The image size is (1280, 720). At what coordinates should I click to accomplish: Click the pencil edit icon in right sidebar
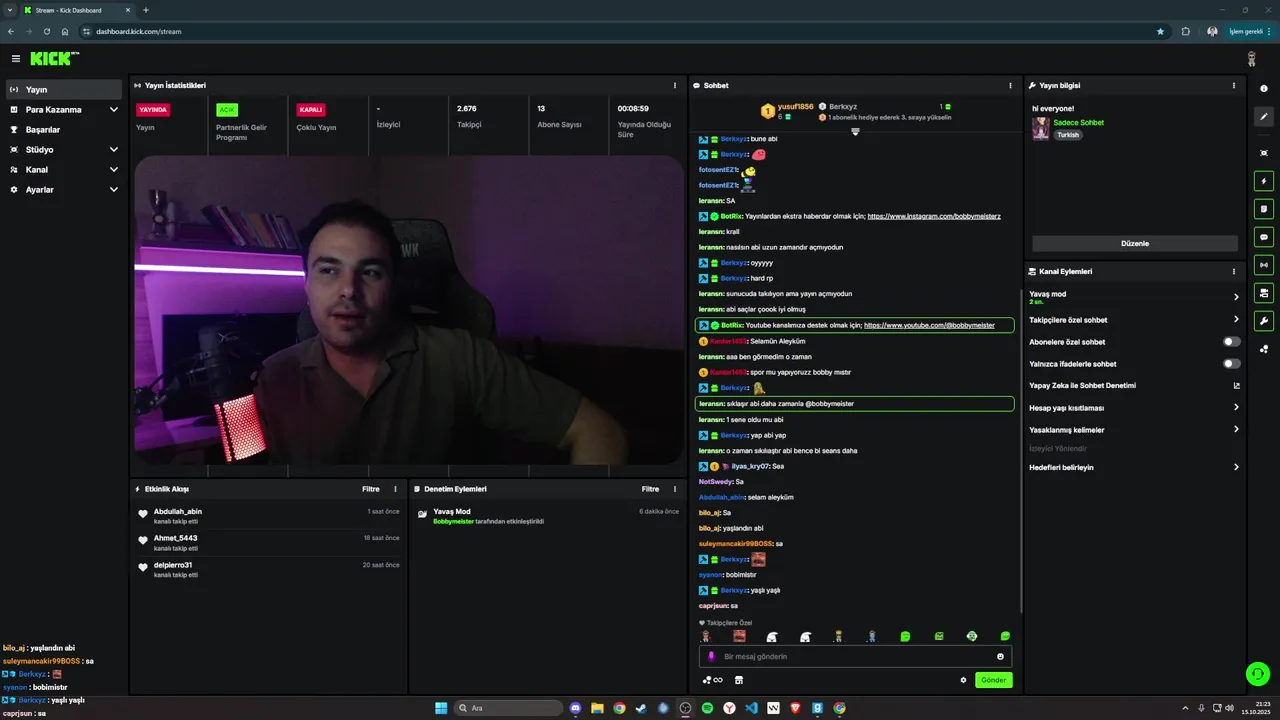point(1264,117)
